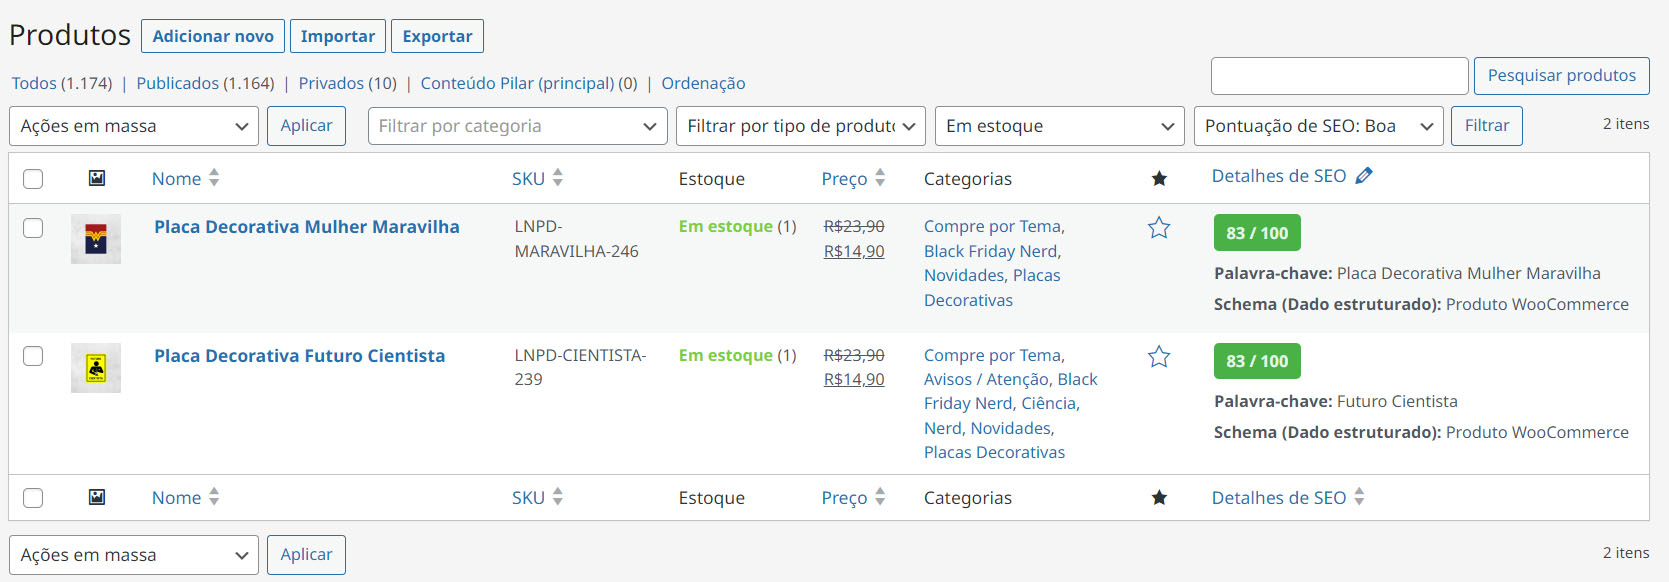
Task: Check select-all box in table header
Action: [x=33, y=179]
